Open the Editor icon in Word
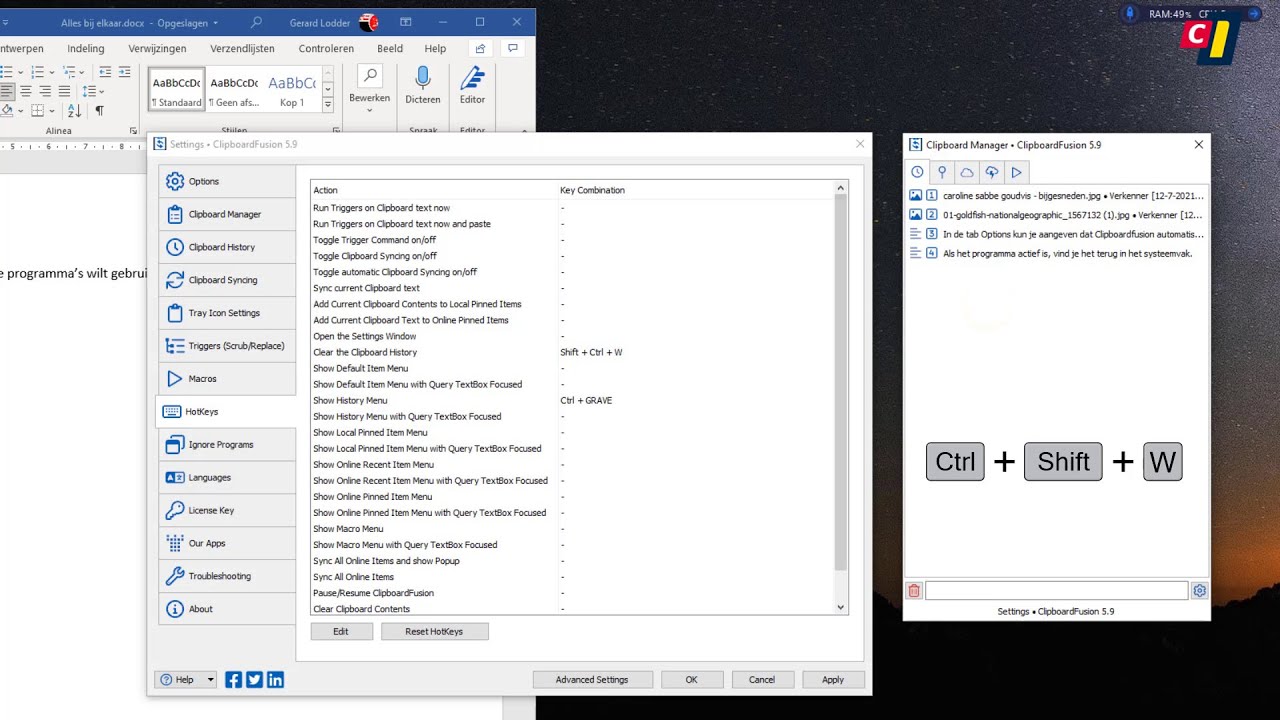This screenshot has width=1280, height=720. click(472, 78)
